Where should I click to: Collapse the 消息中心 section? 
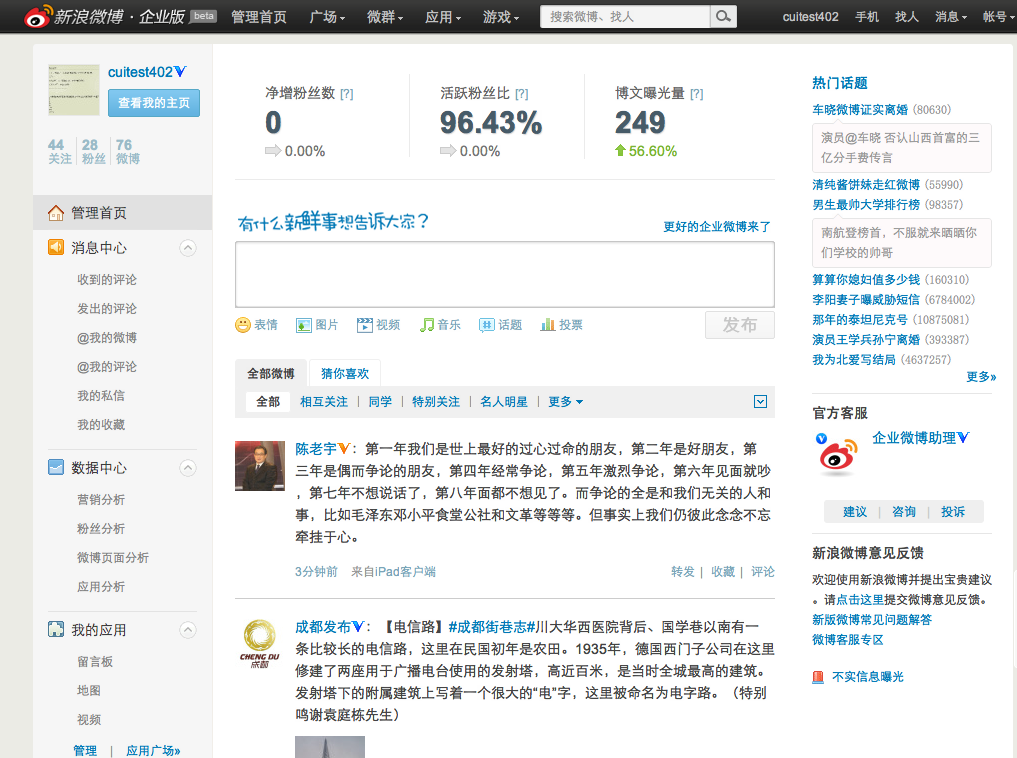pos(187,248)
